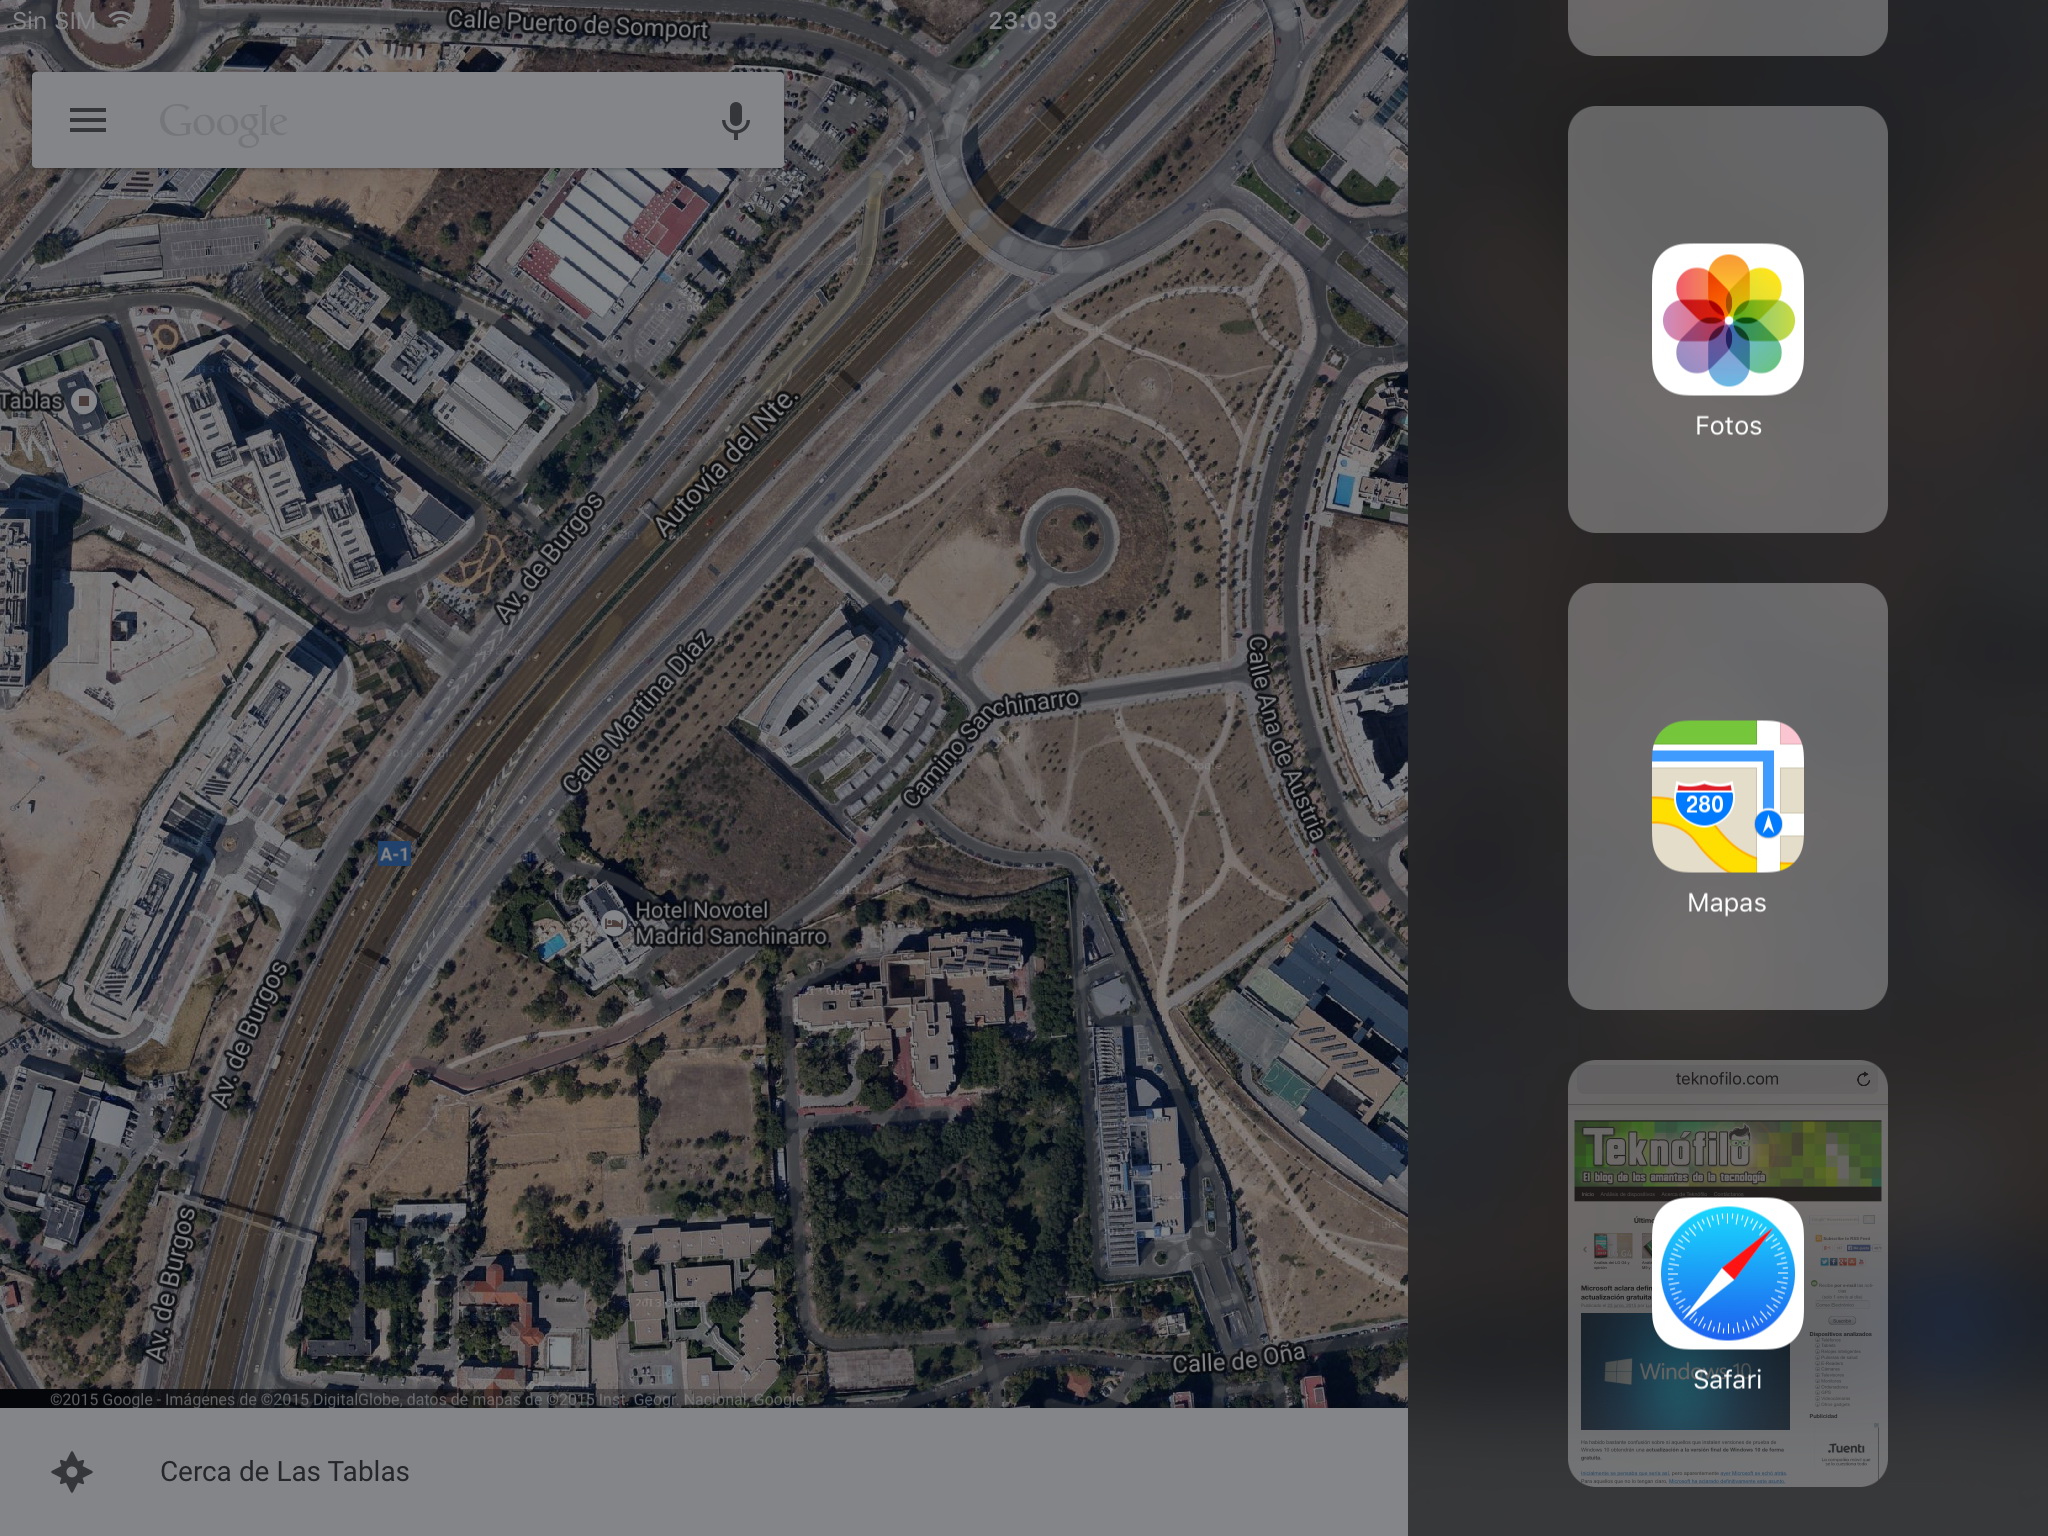The width and height of the screenshot is (2048, 1536).
Task: Open the Safari compass icon
Action: click(x=1727, y=1274)
